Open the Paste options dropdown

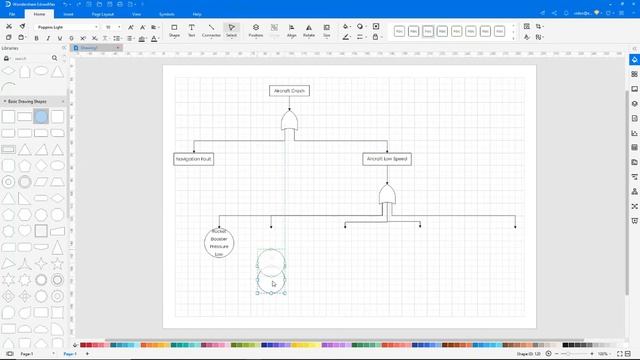pos(26,38)
